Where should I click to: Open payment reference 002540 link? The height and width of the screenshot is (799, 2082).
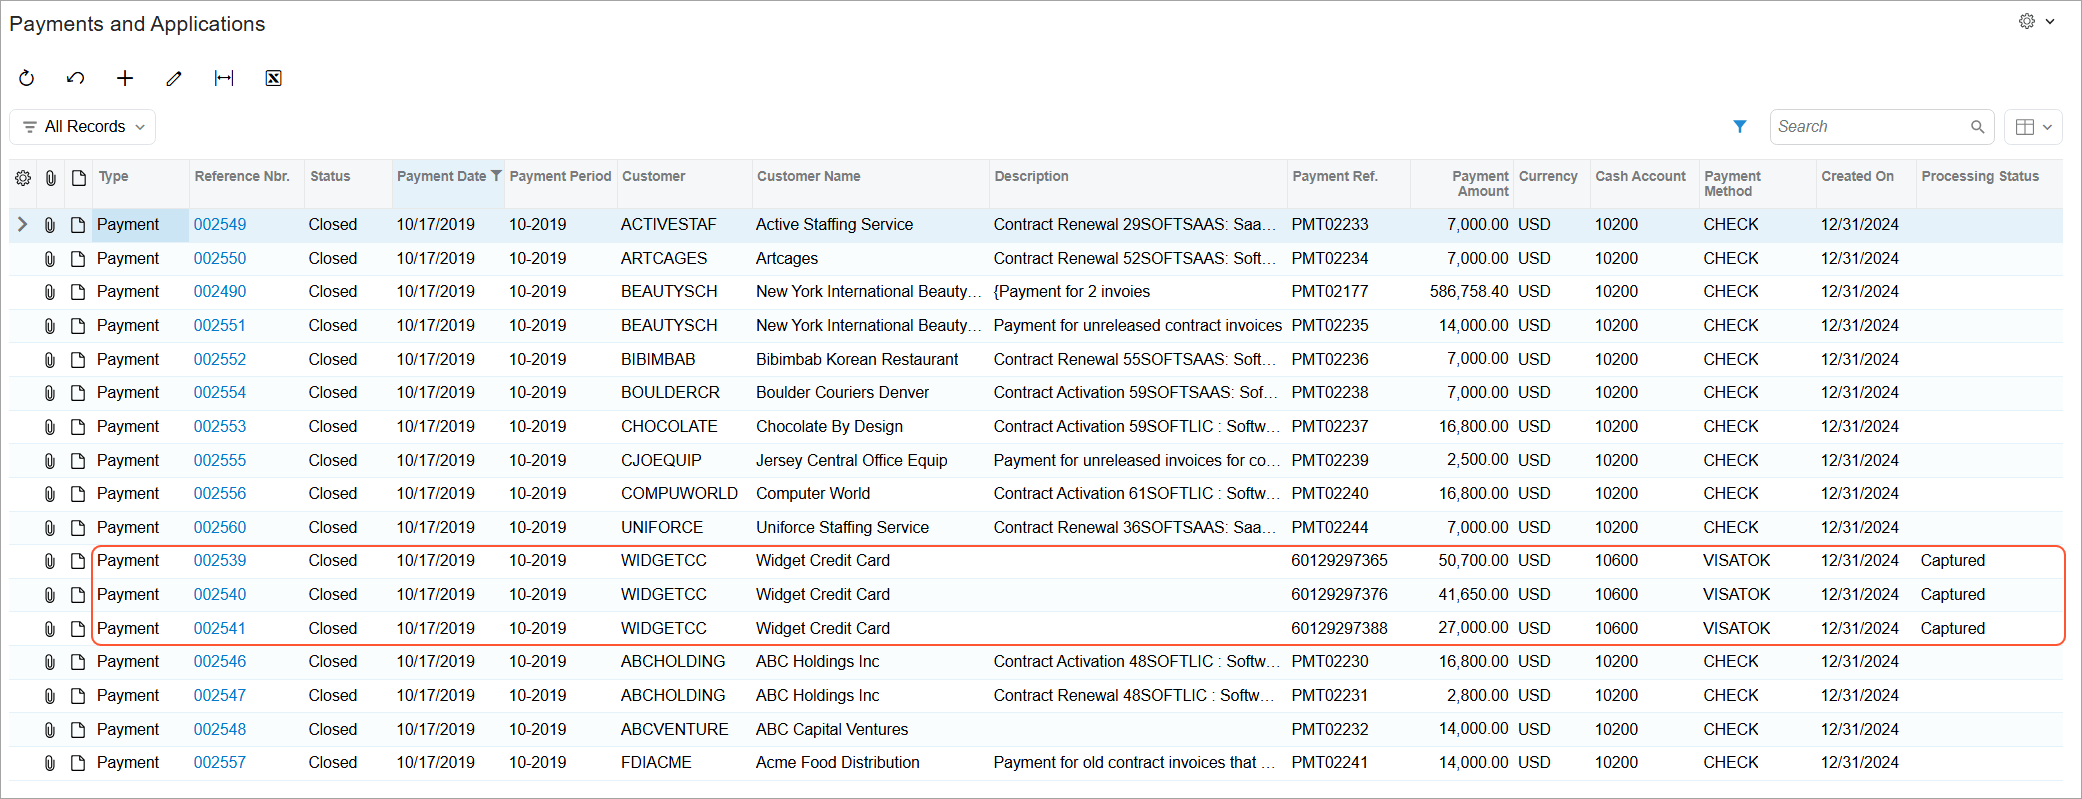[x=220, y=595]
